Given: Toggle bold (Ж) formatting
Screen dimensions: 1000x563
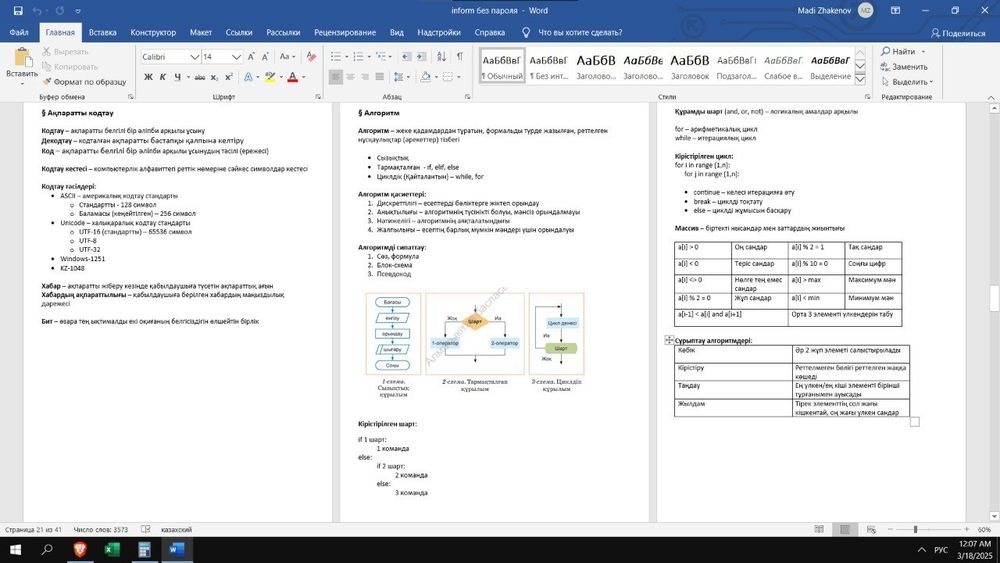Looking at the screenshot, I should [148, 77].
